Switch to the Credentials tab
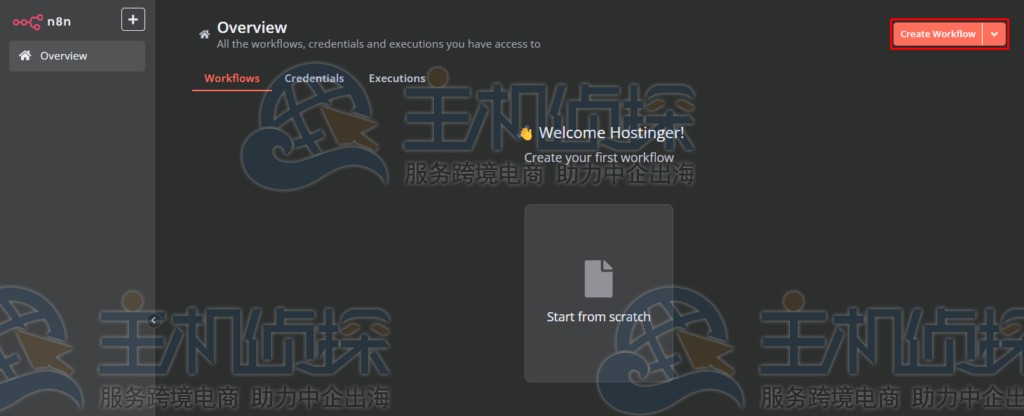This screenshot has height=416, width=1024. coord(314,78)
